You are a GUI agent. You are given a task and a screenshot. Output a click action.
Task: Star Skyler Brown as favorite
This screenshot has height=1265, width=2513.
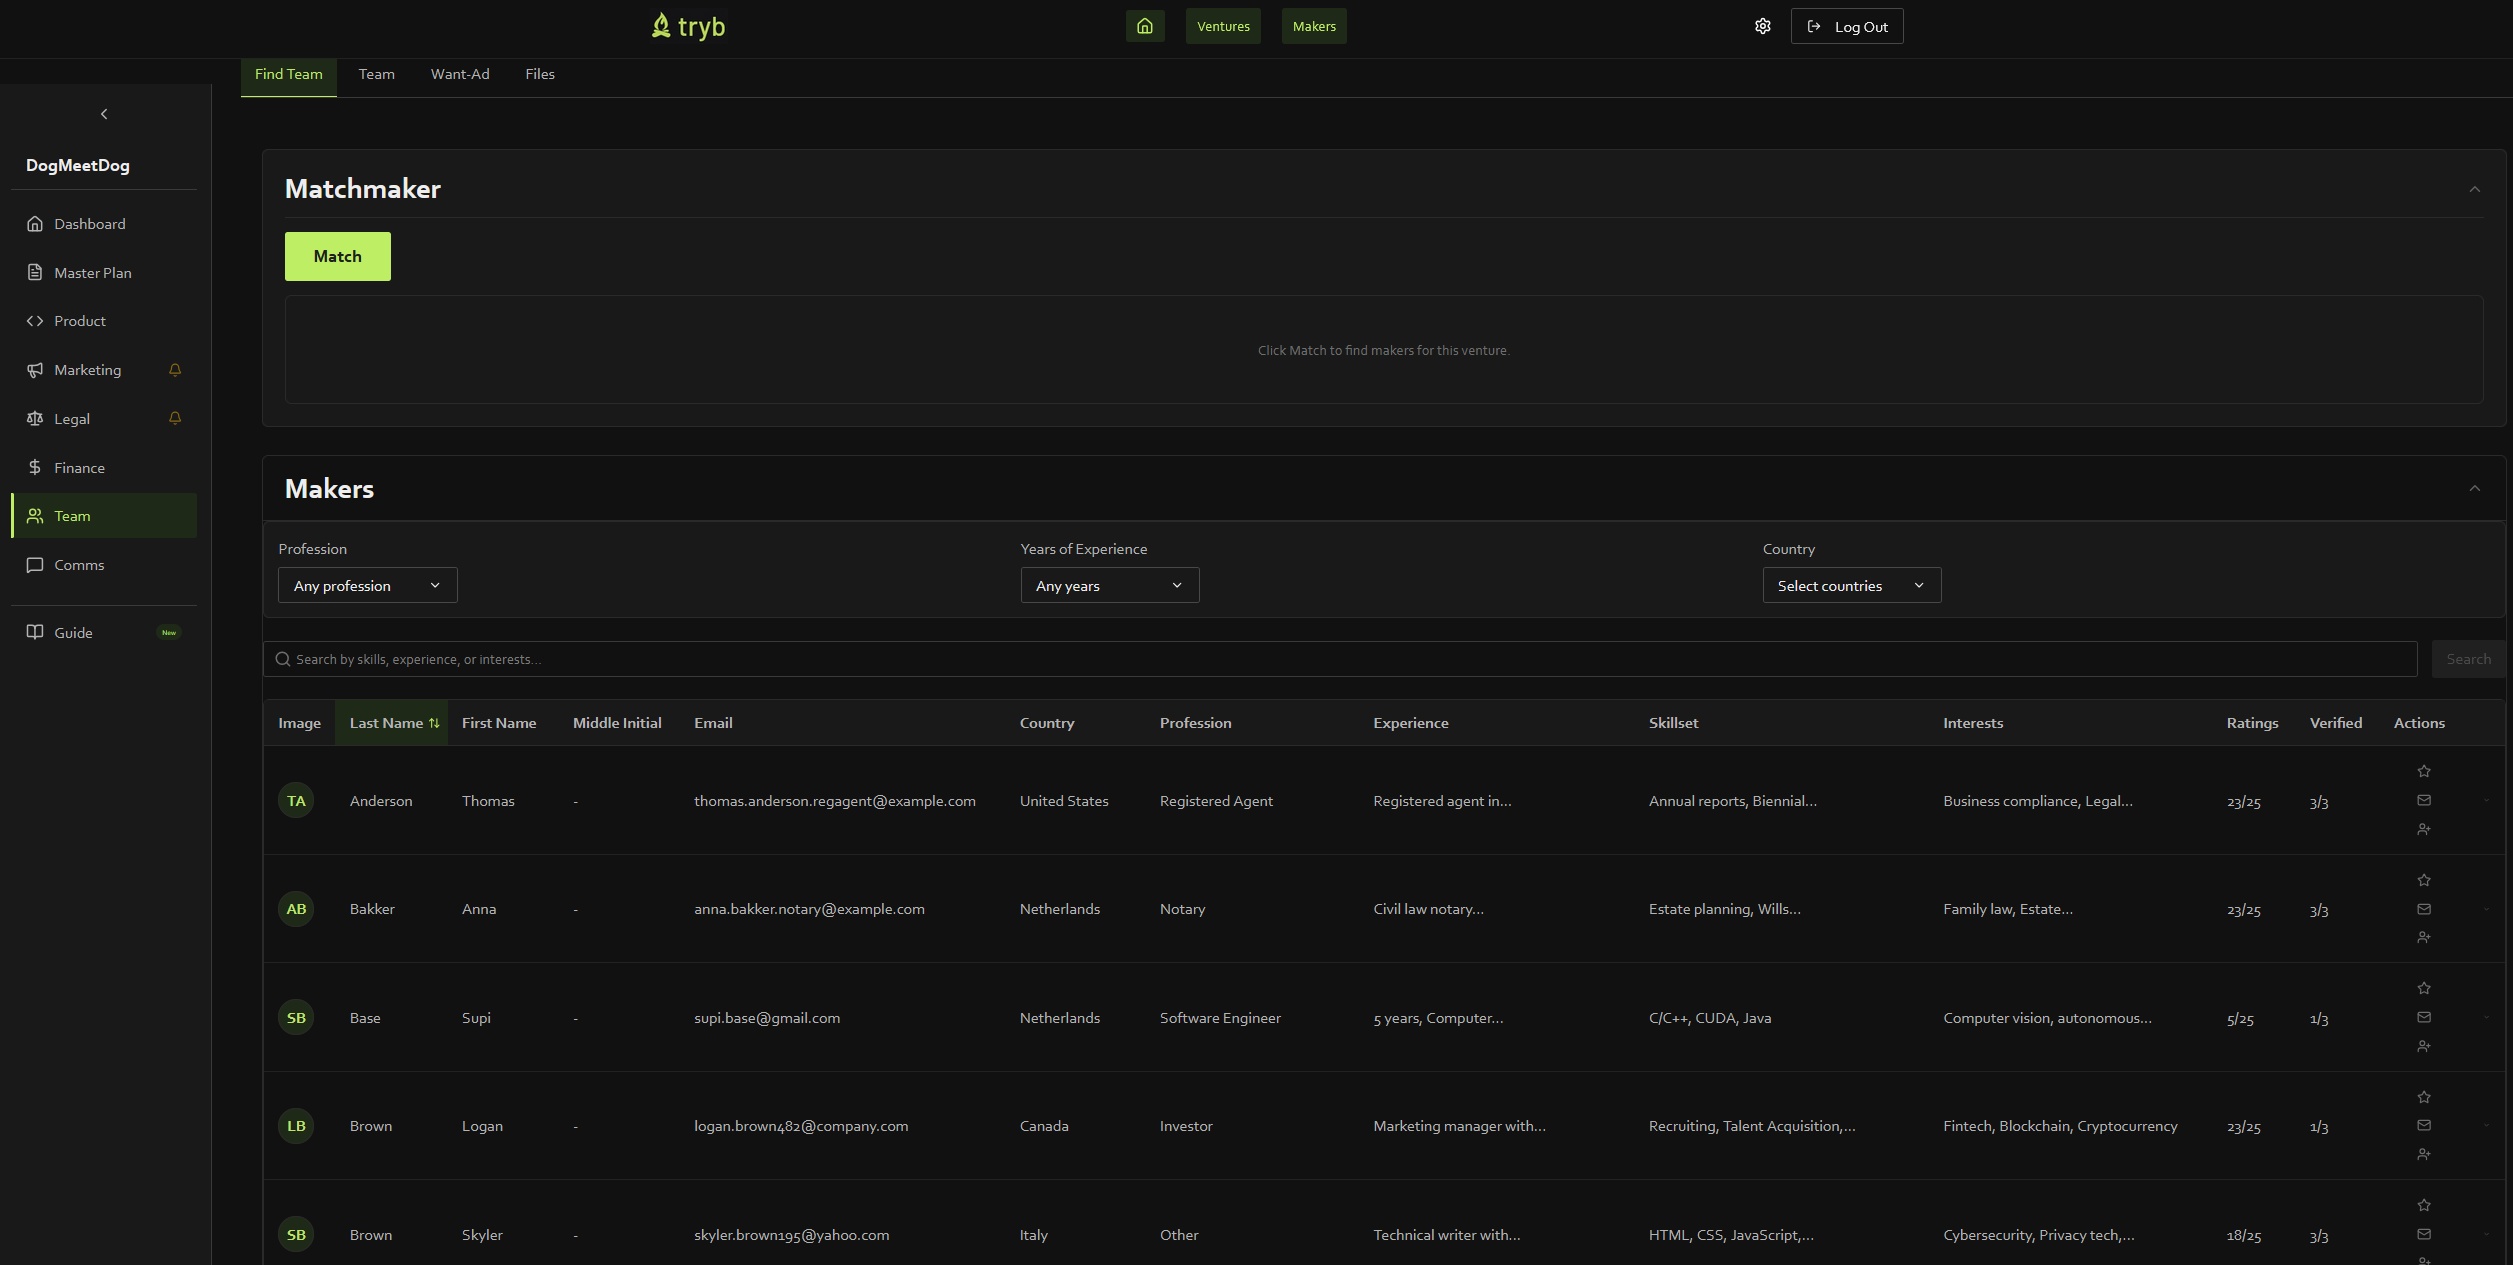2424,1205
